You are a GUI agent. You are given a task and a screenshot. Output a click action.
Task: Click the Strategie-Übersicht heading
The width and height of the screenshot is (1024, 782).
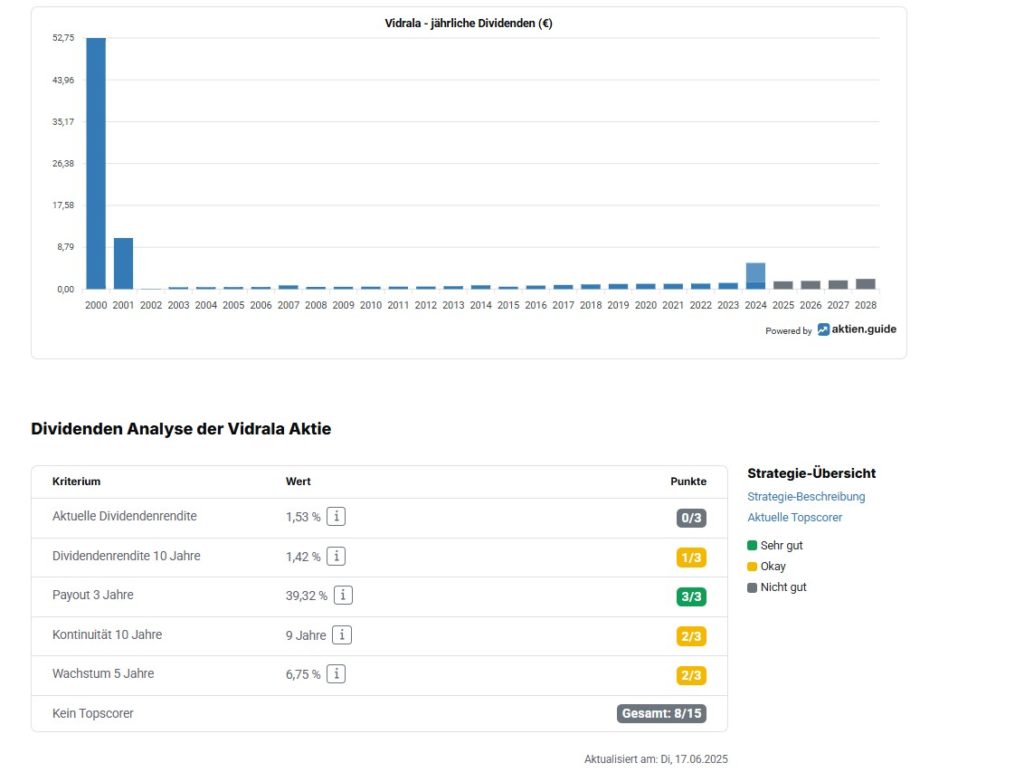click(x=811, y=473)
